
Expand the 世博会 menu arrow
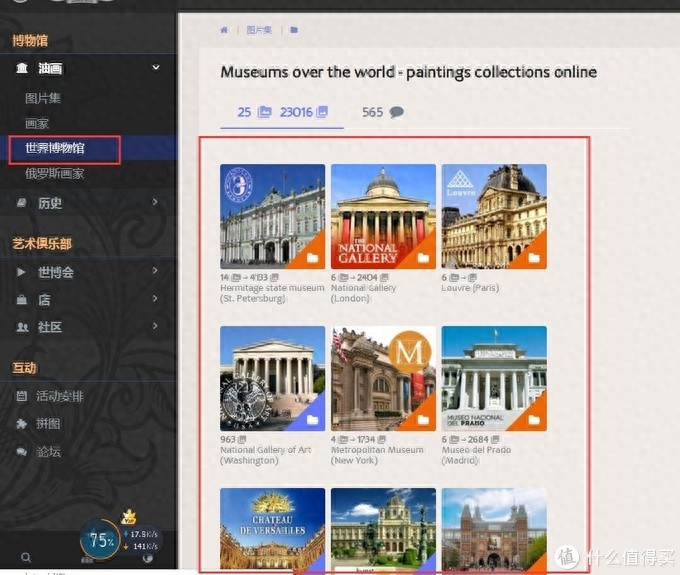click(x=155, y=271)
